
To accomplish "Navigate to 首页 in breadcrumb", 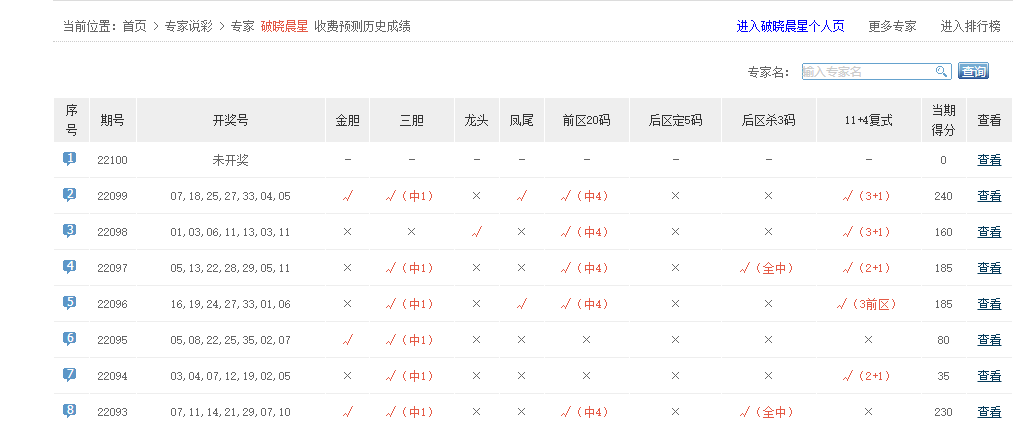I will [135, 26].
